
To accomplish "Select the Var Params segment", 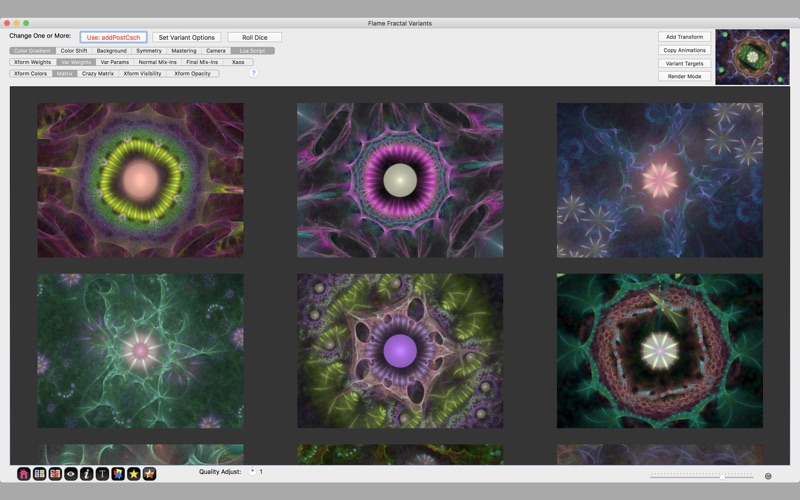I will pyautogui.click(x=115, y=62).
